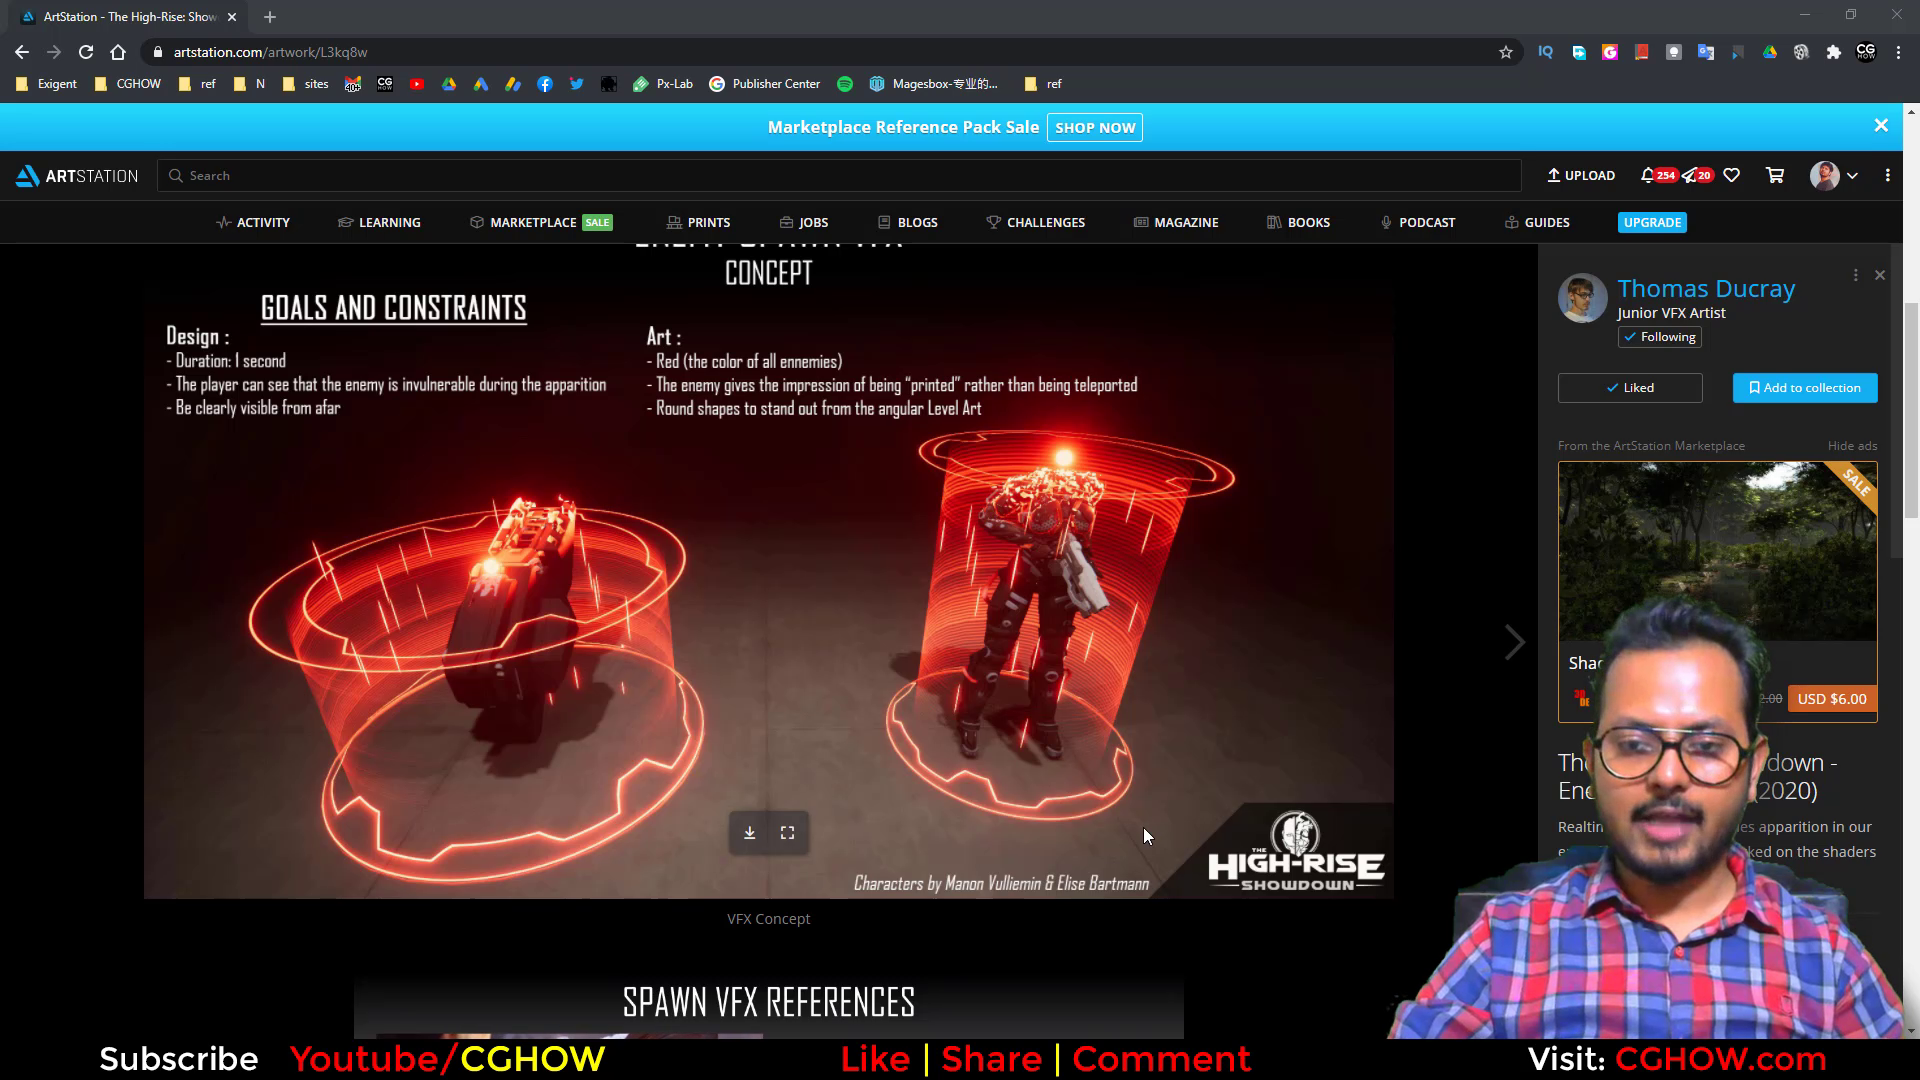
Task: Open your Likes via the heart icon
Action: pyautogui.click(x=1731, y=175)
